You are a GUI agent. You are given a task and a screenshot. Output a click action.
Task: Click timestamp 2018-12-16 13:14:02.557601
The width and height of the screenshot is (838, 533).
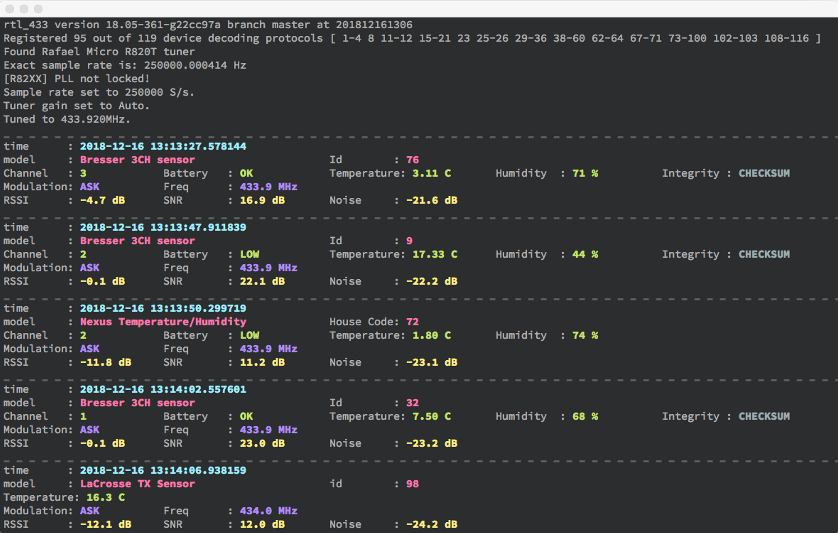[x=163, y=389]
